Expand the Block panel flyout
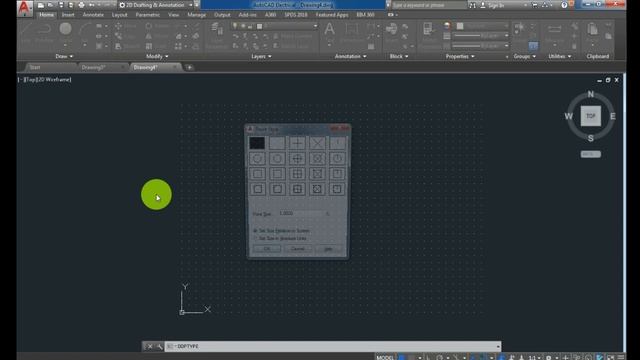 399,56
